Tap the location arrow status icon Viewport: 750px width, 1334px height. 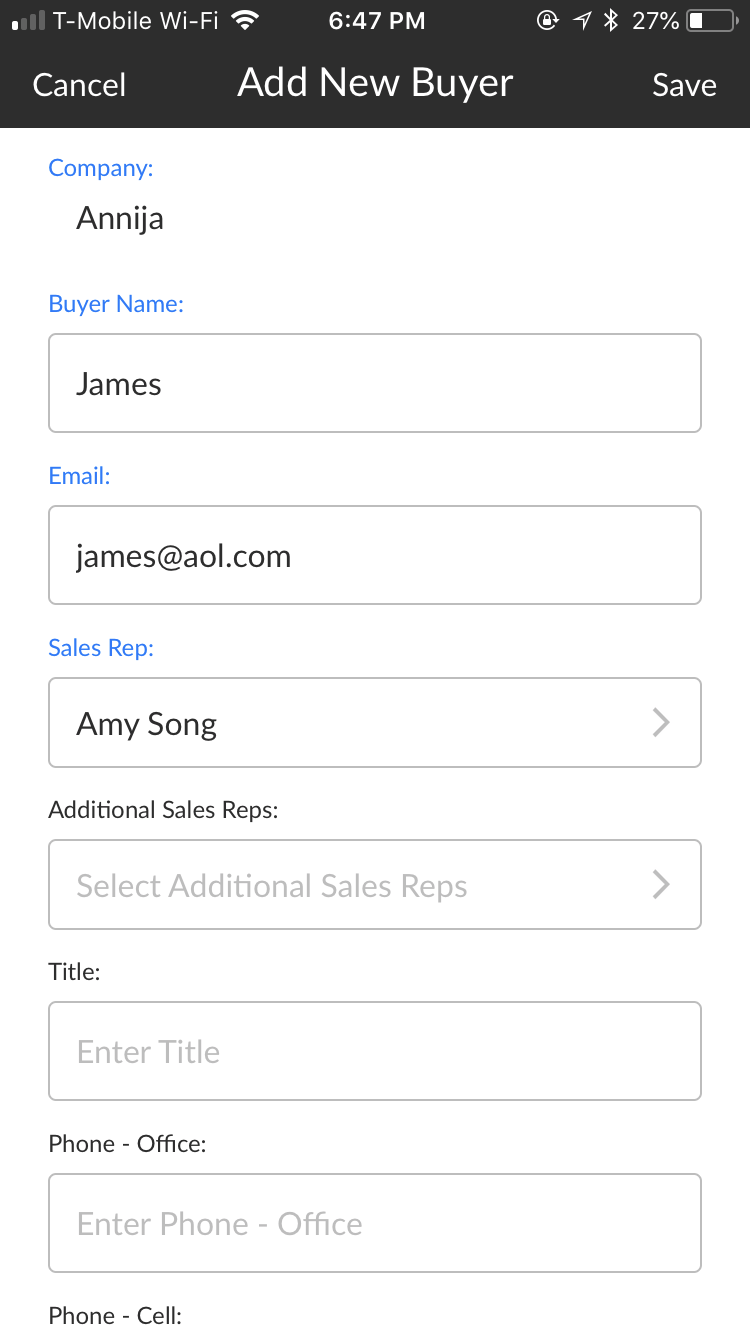(581, 20)
